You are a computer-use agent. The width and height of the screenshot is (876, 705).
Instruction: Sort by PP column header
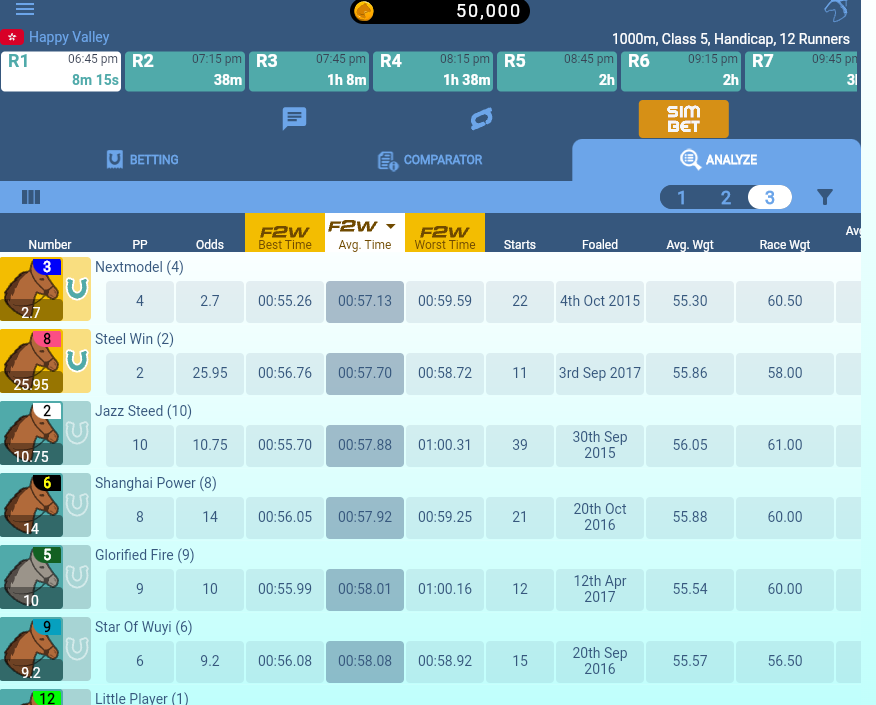click(140, 245)
